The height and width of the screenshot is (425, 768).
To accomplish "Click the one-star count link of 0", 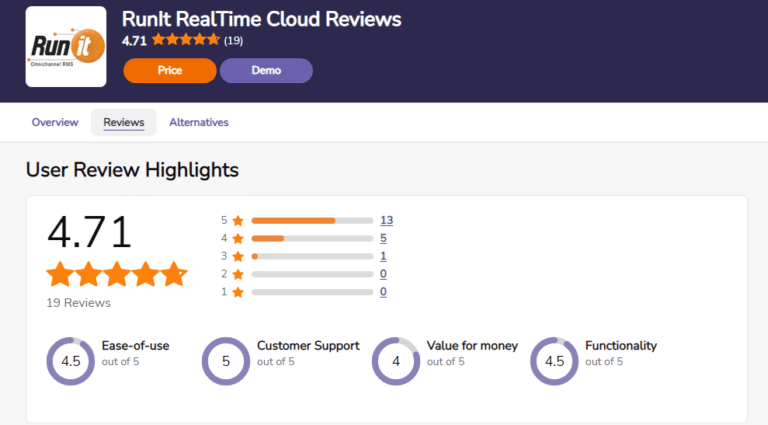I will click(x=383, y=292).
